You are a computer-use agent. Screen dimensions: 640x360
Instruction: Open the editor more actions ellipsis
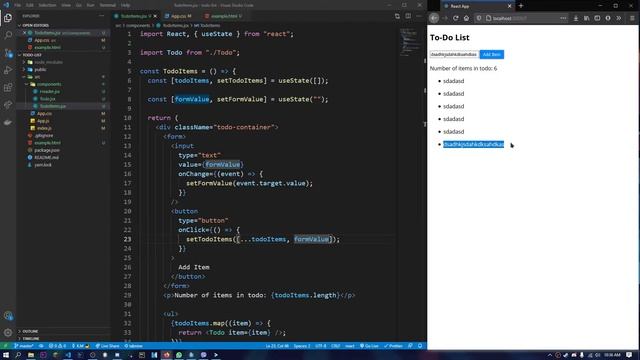click(x=419, y=16)
